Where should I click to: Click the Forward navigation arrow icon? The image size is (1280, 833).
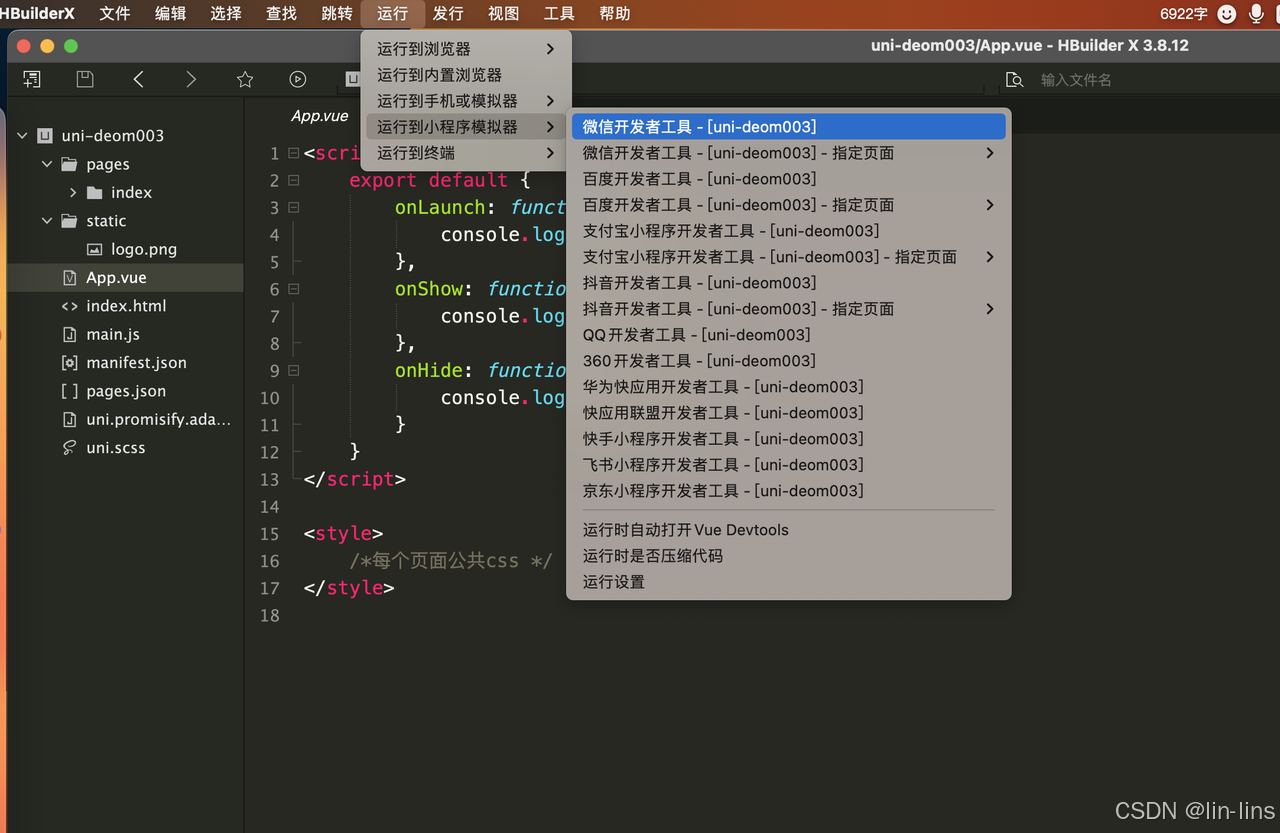click(x=191, y=79)
